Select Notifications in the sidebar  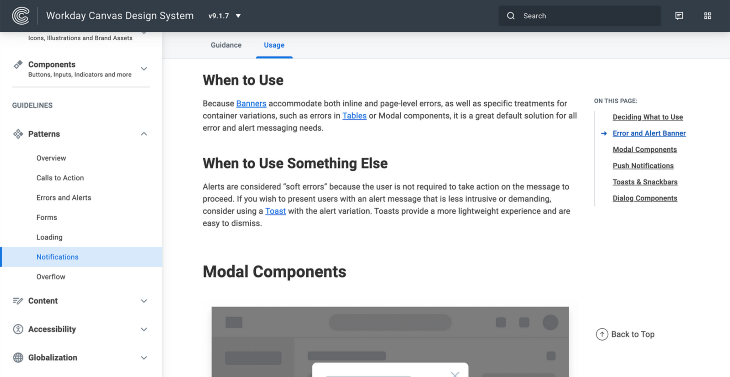point(81,257)
